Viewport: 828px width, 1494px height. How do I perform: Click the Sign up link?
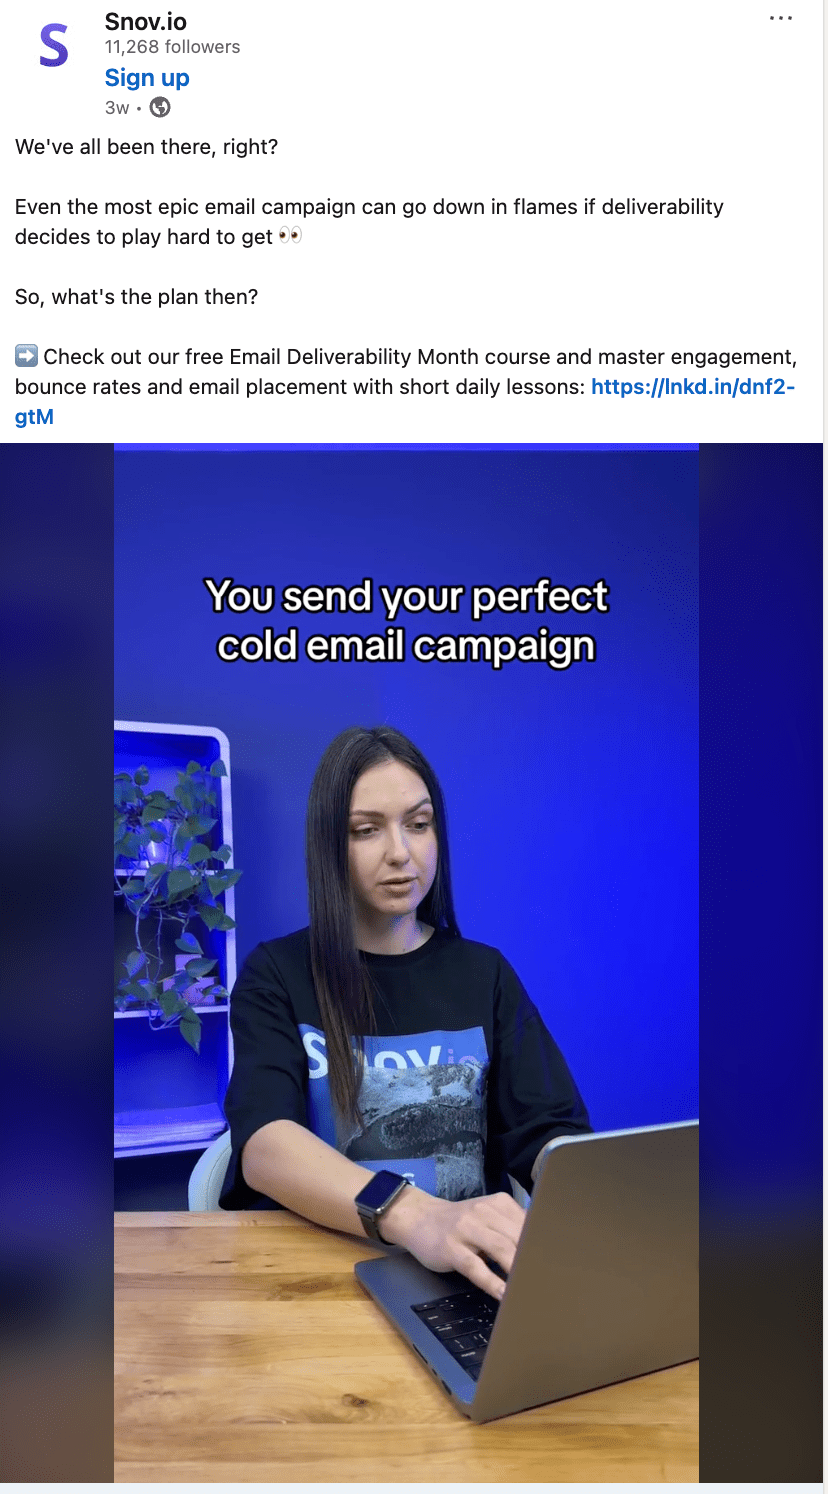[x=147, y=78]
